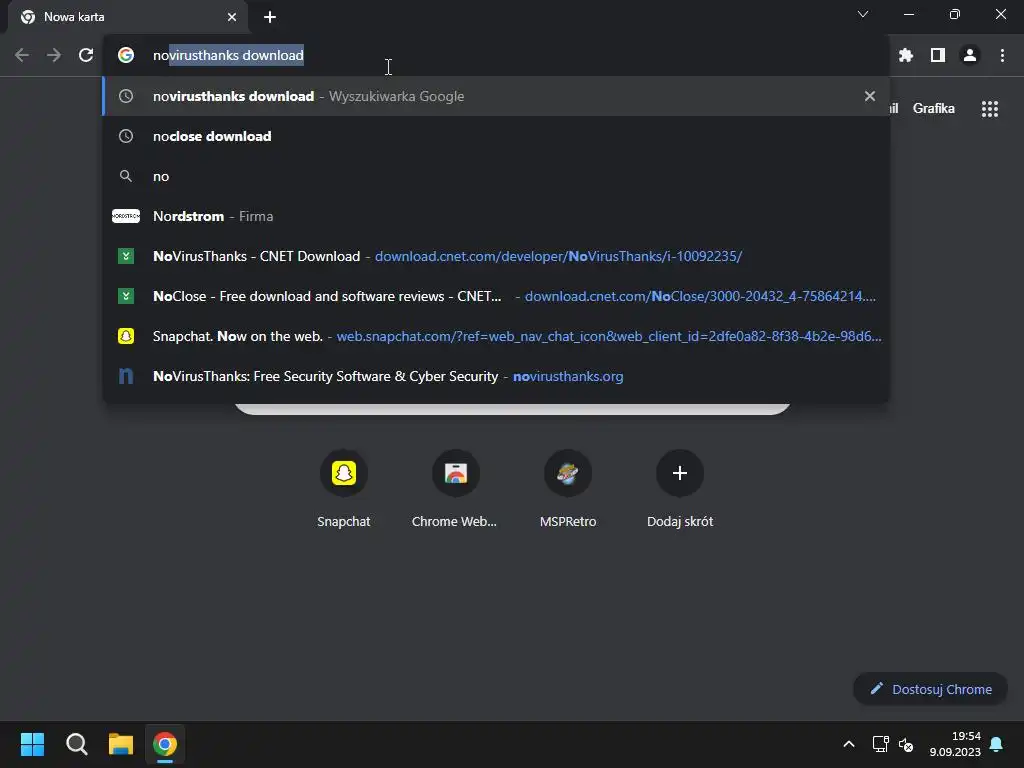Image resolution: width=1024 pixels, height=768 pixels.
Task: Click in the address bar text
Action: (x=228, y=56)
